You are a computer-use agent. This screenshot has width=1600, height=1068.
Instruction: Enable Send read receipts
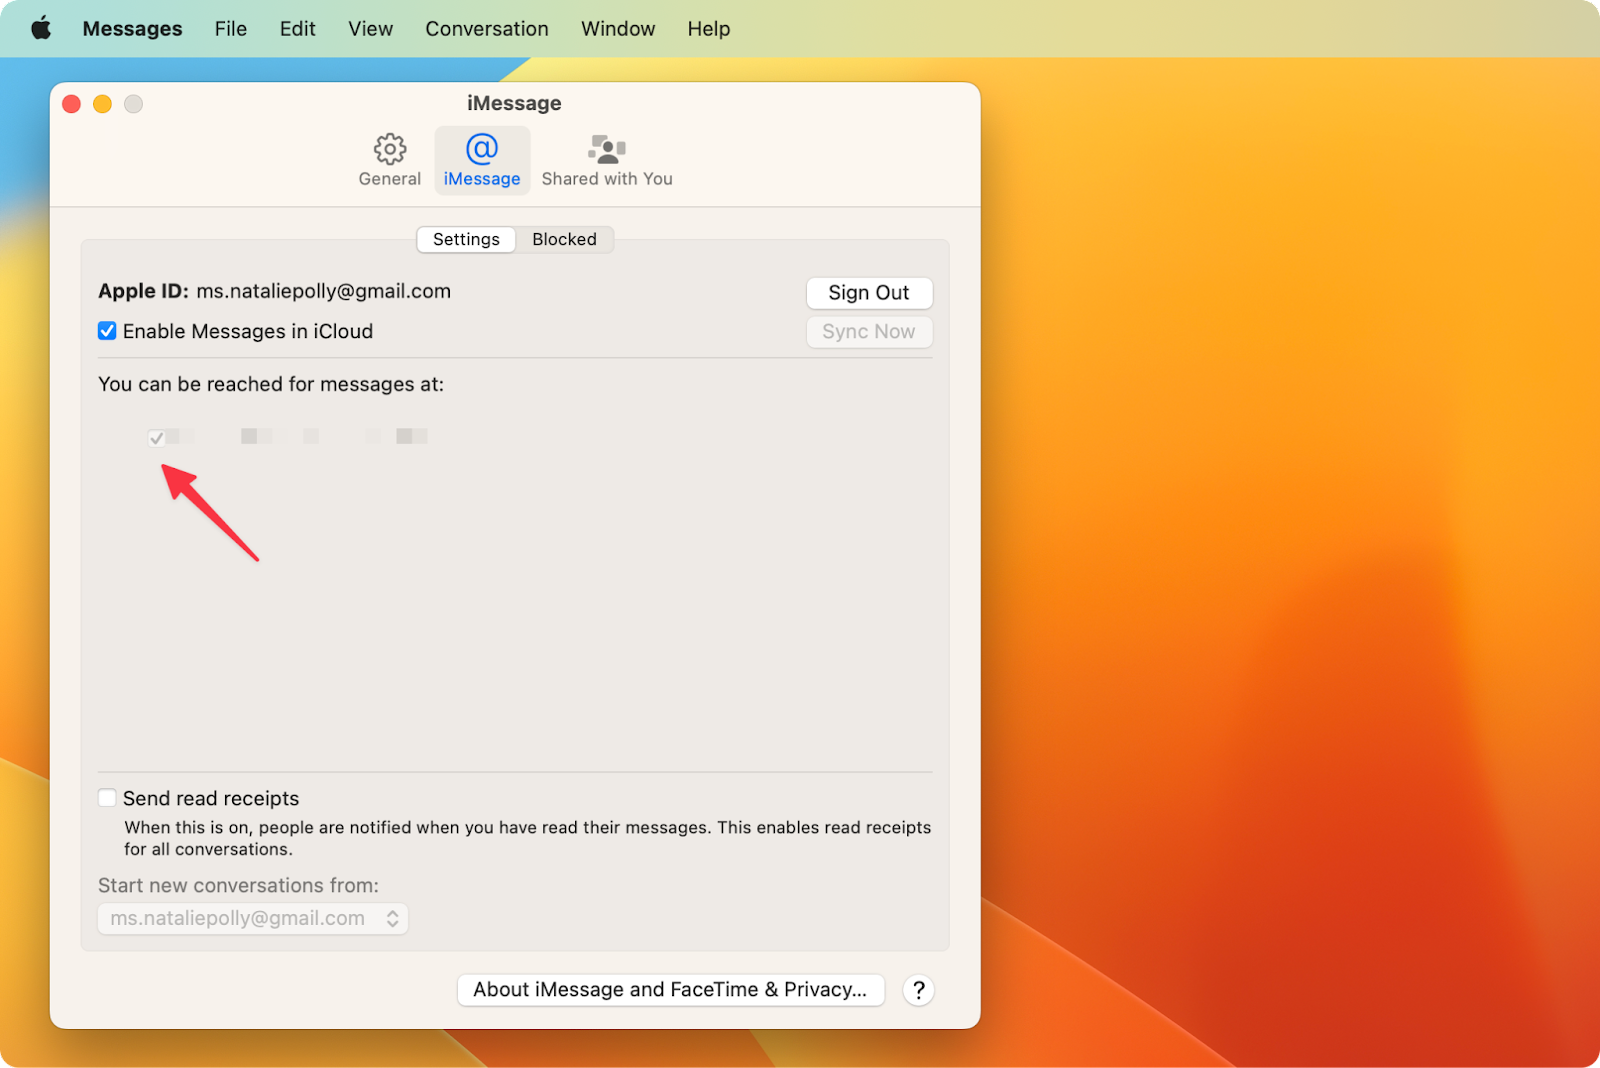[x=107, y=797]
